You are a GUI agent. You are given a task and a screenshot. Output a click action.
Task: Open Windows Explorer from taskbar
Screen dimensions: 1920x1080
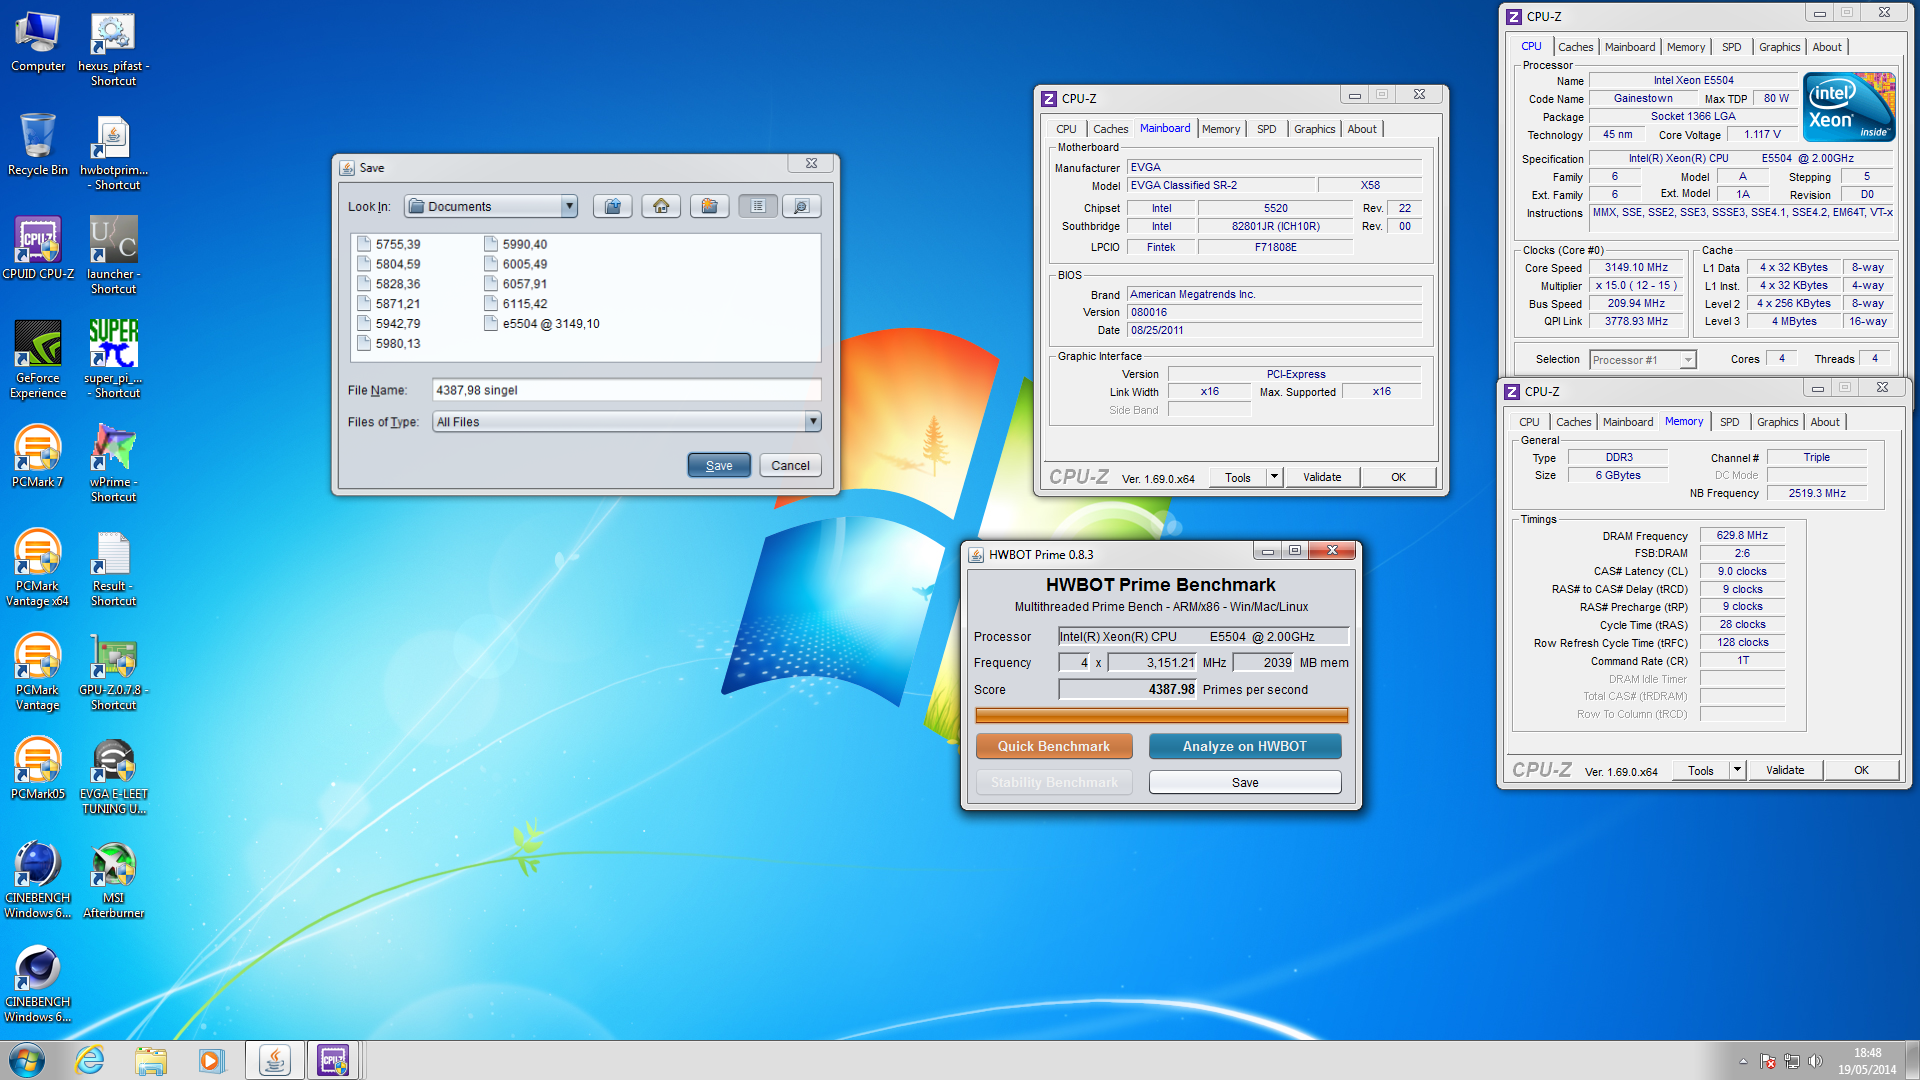coord(150,1060)
